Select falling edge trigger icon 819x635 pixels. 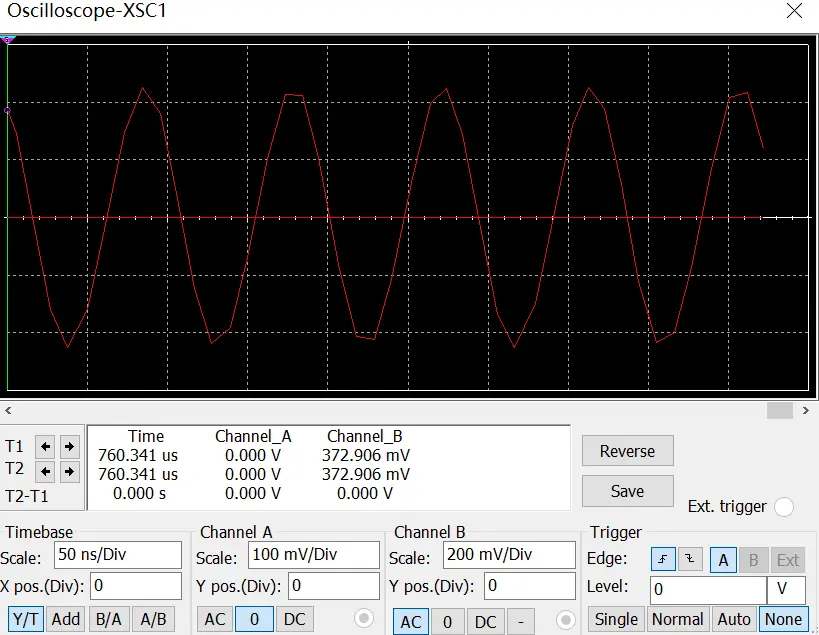pyautogui.click(x=691, y=560)
